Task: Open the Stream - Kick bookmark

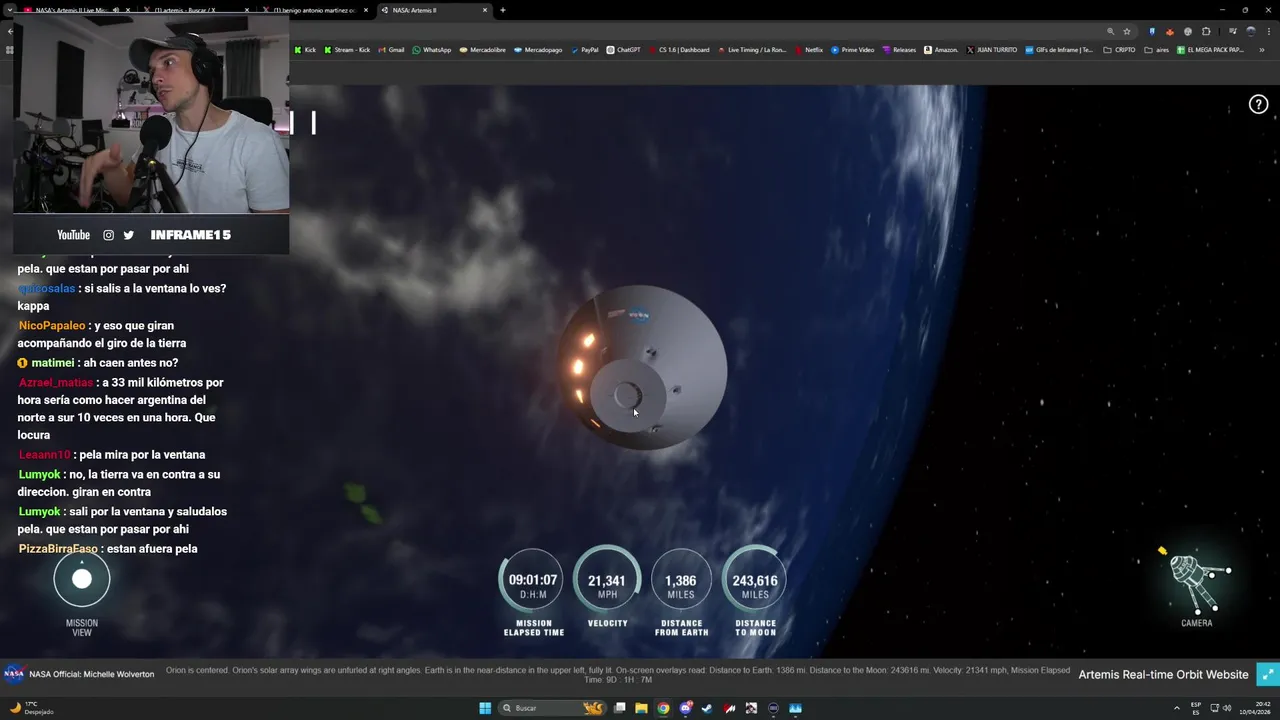Action: click(347, 49)
